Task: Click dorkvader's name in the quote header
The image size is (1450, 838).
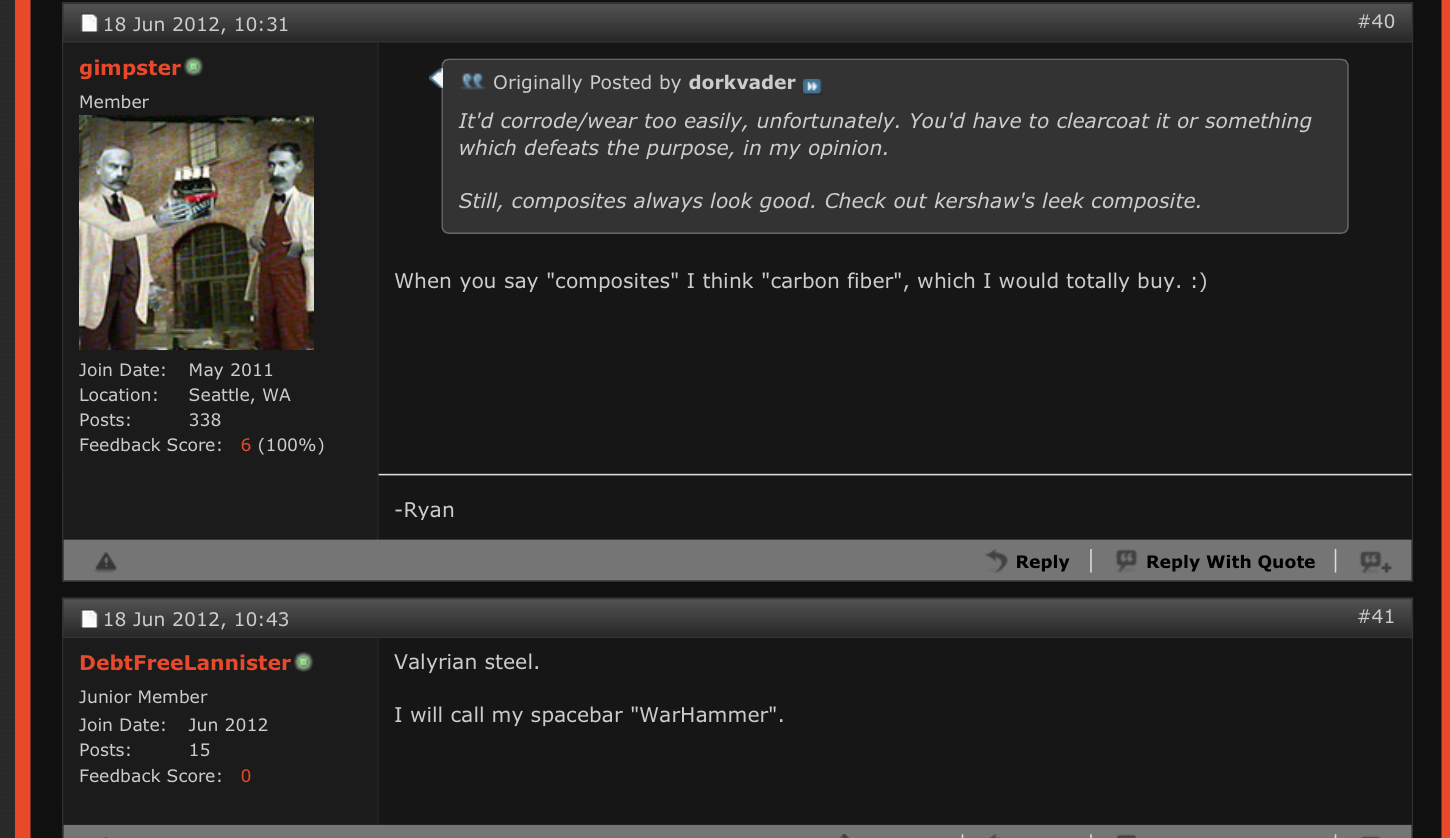Action: pos(742,83)
